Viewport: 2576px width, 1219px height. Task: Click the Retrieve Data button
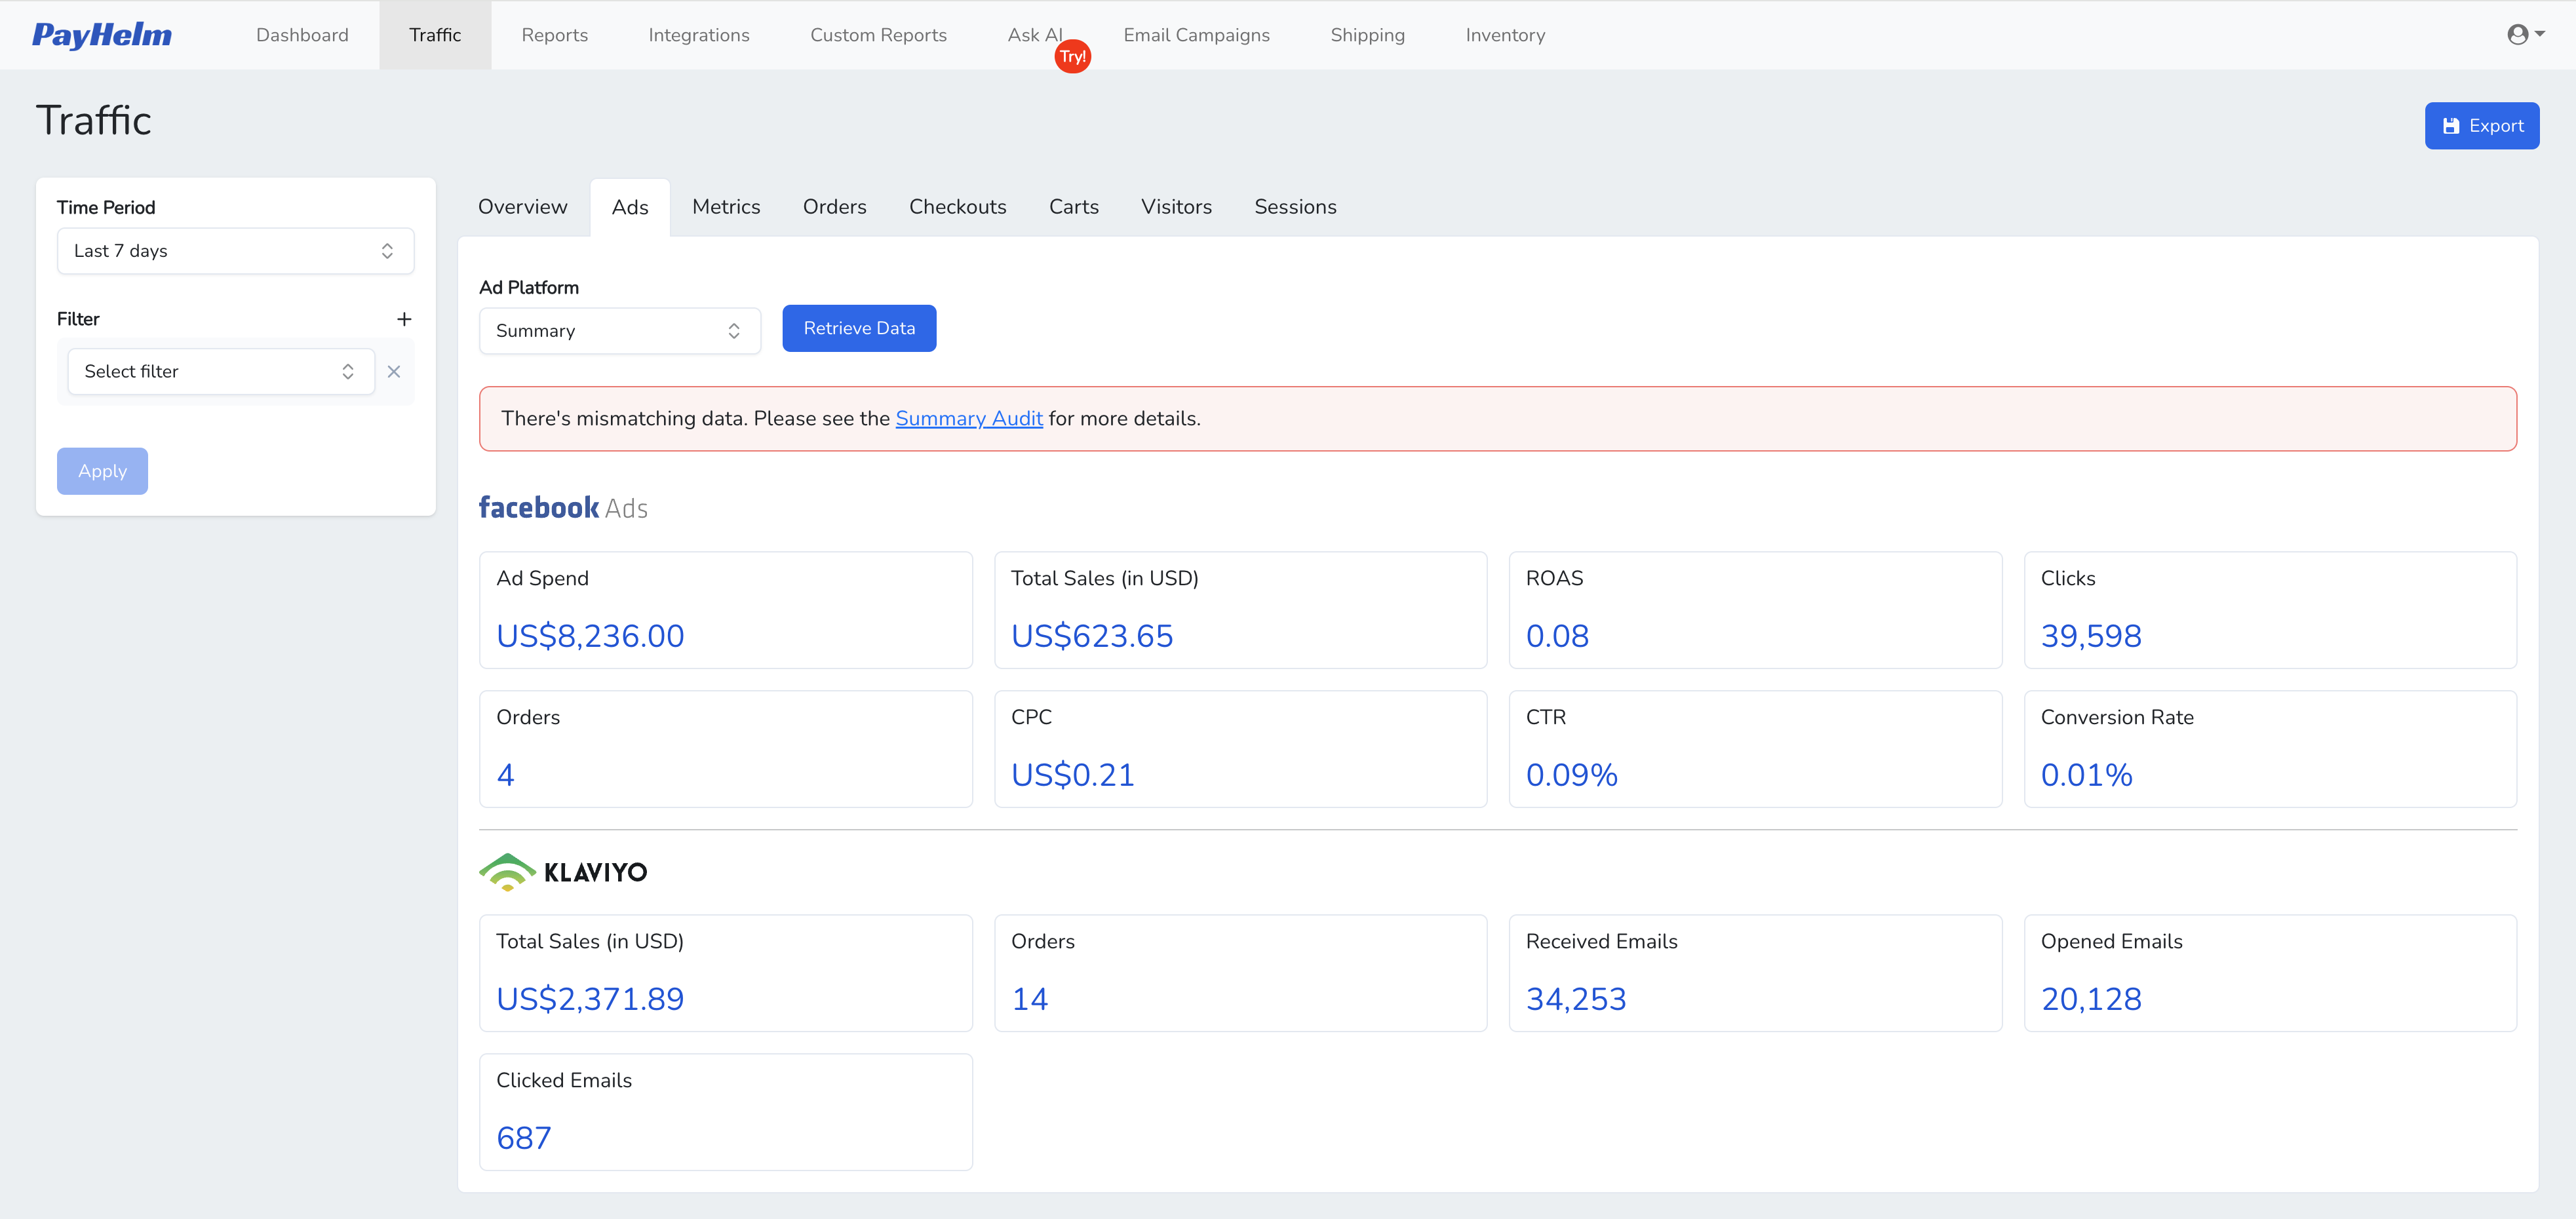(x=859, y=328)
